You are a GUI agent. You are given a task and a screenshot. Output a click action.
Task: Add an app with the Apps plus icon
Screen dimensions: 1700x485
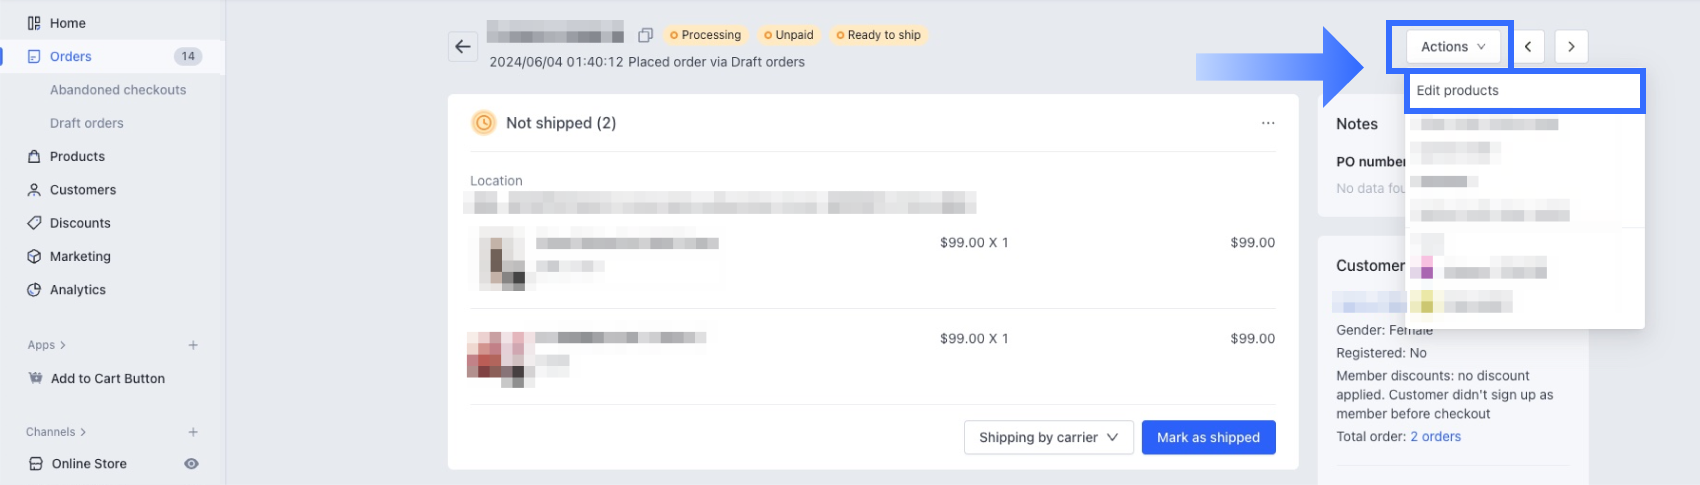[x=193, y=345]
